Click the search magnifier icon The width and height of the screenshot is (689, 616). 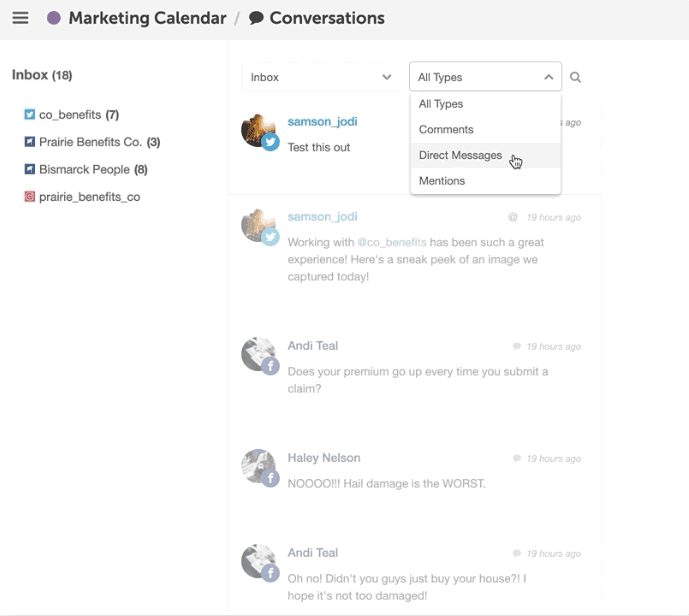point(575,77)
